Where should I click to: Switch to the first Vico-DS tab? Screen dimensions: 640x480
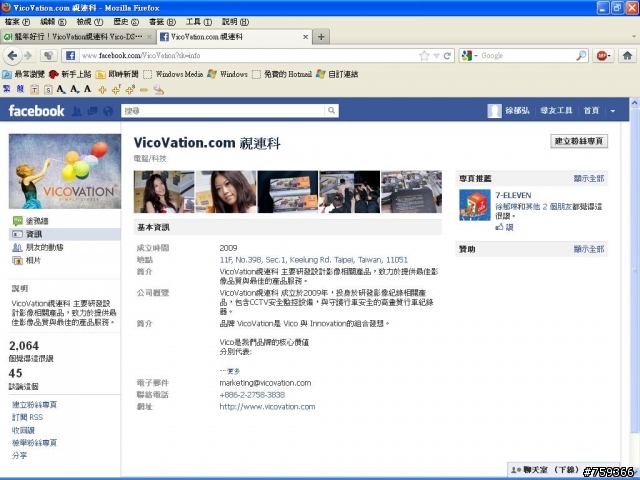(x=78, y=37)
